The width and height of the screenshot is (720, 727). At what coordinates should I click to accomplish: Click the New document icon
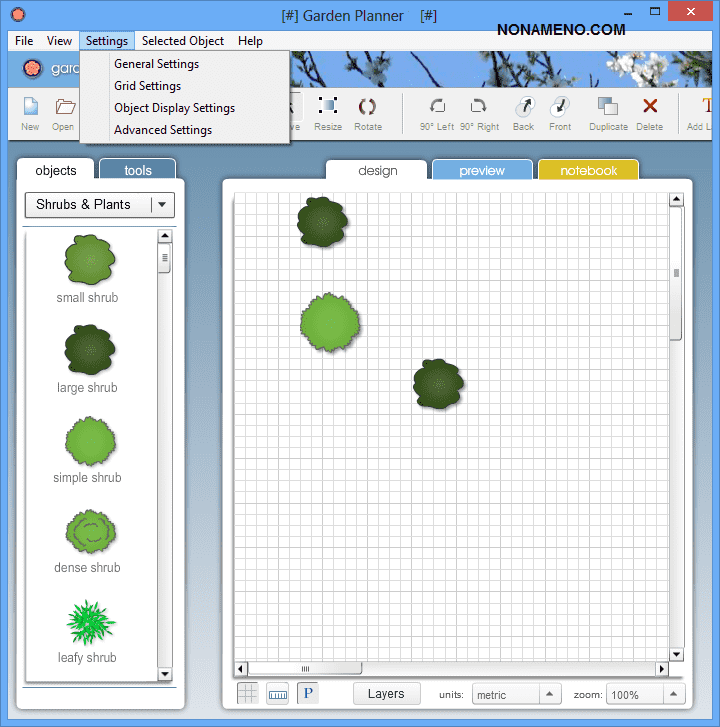coord(30,108)
